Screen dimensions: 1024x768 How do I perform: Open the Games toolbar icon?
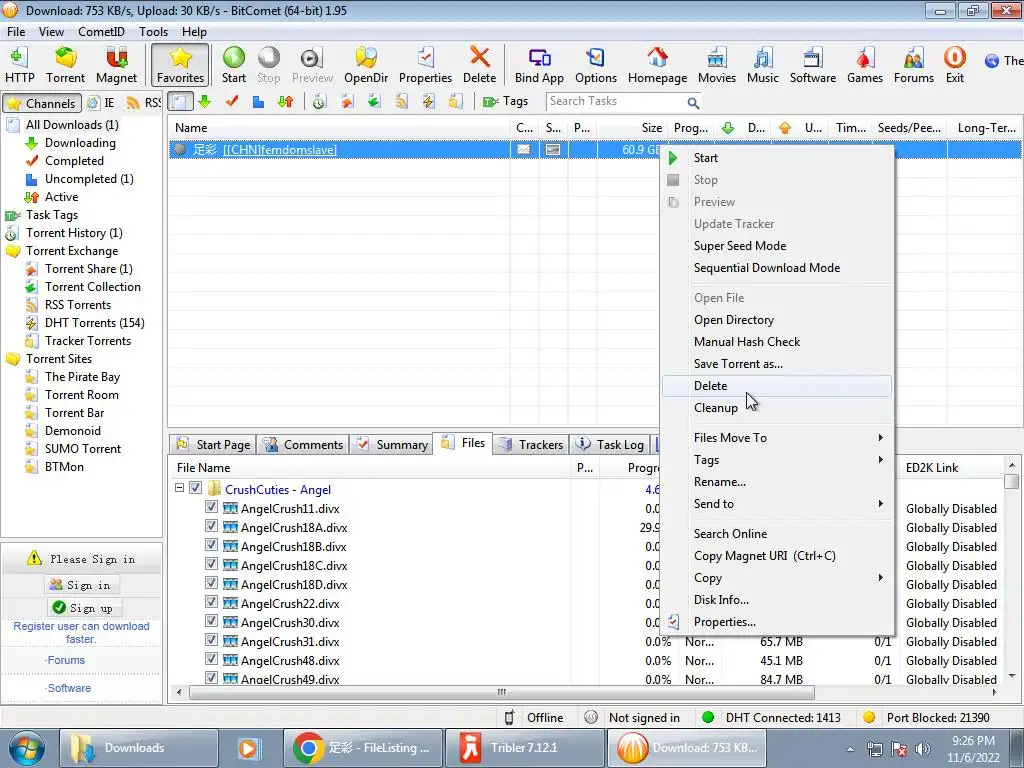(865, 65)
